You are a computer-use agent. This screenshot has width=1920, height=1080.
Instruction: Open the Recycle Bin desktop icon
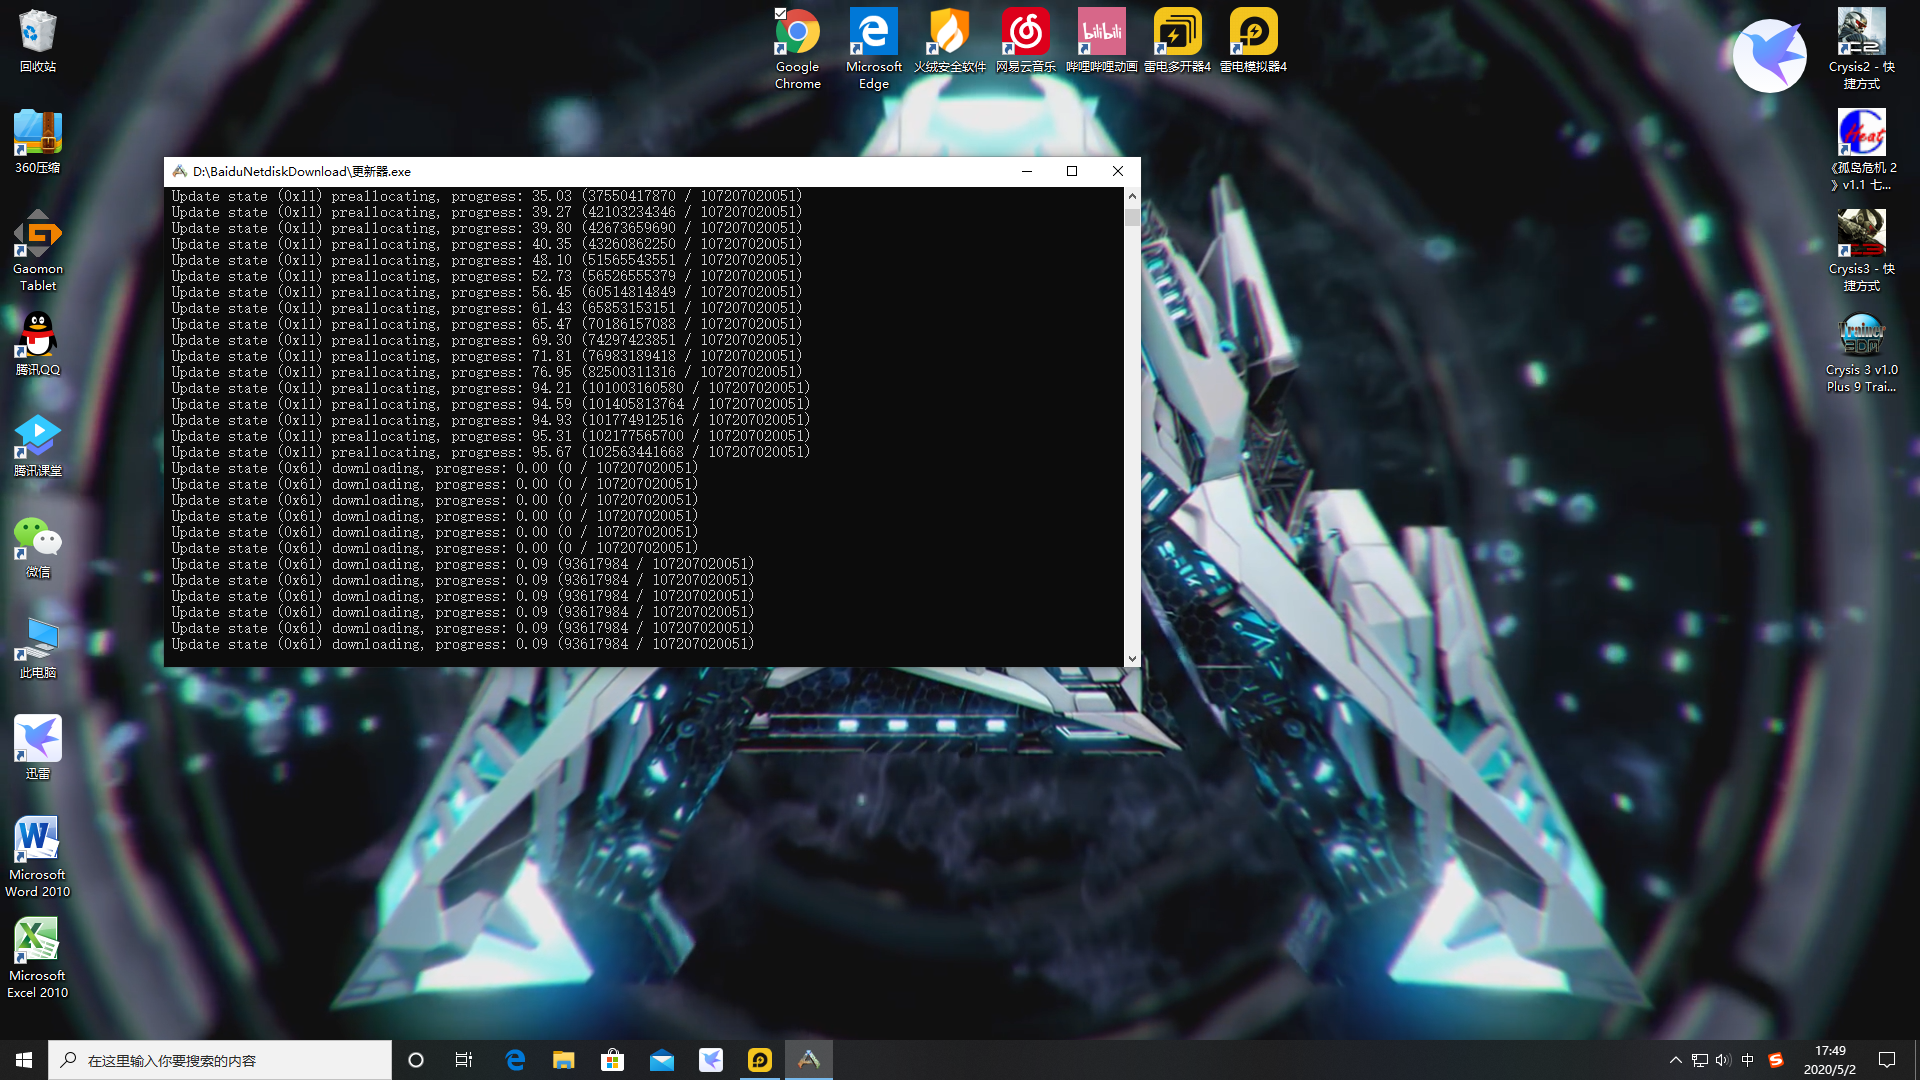point(37,41)
